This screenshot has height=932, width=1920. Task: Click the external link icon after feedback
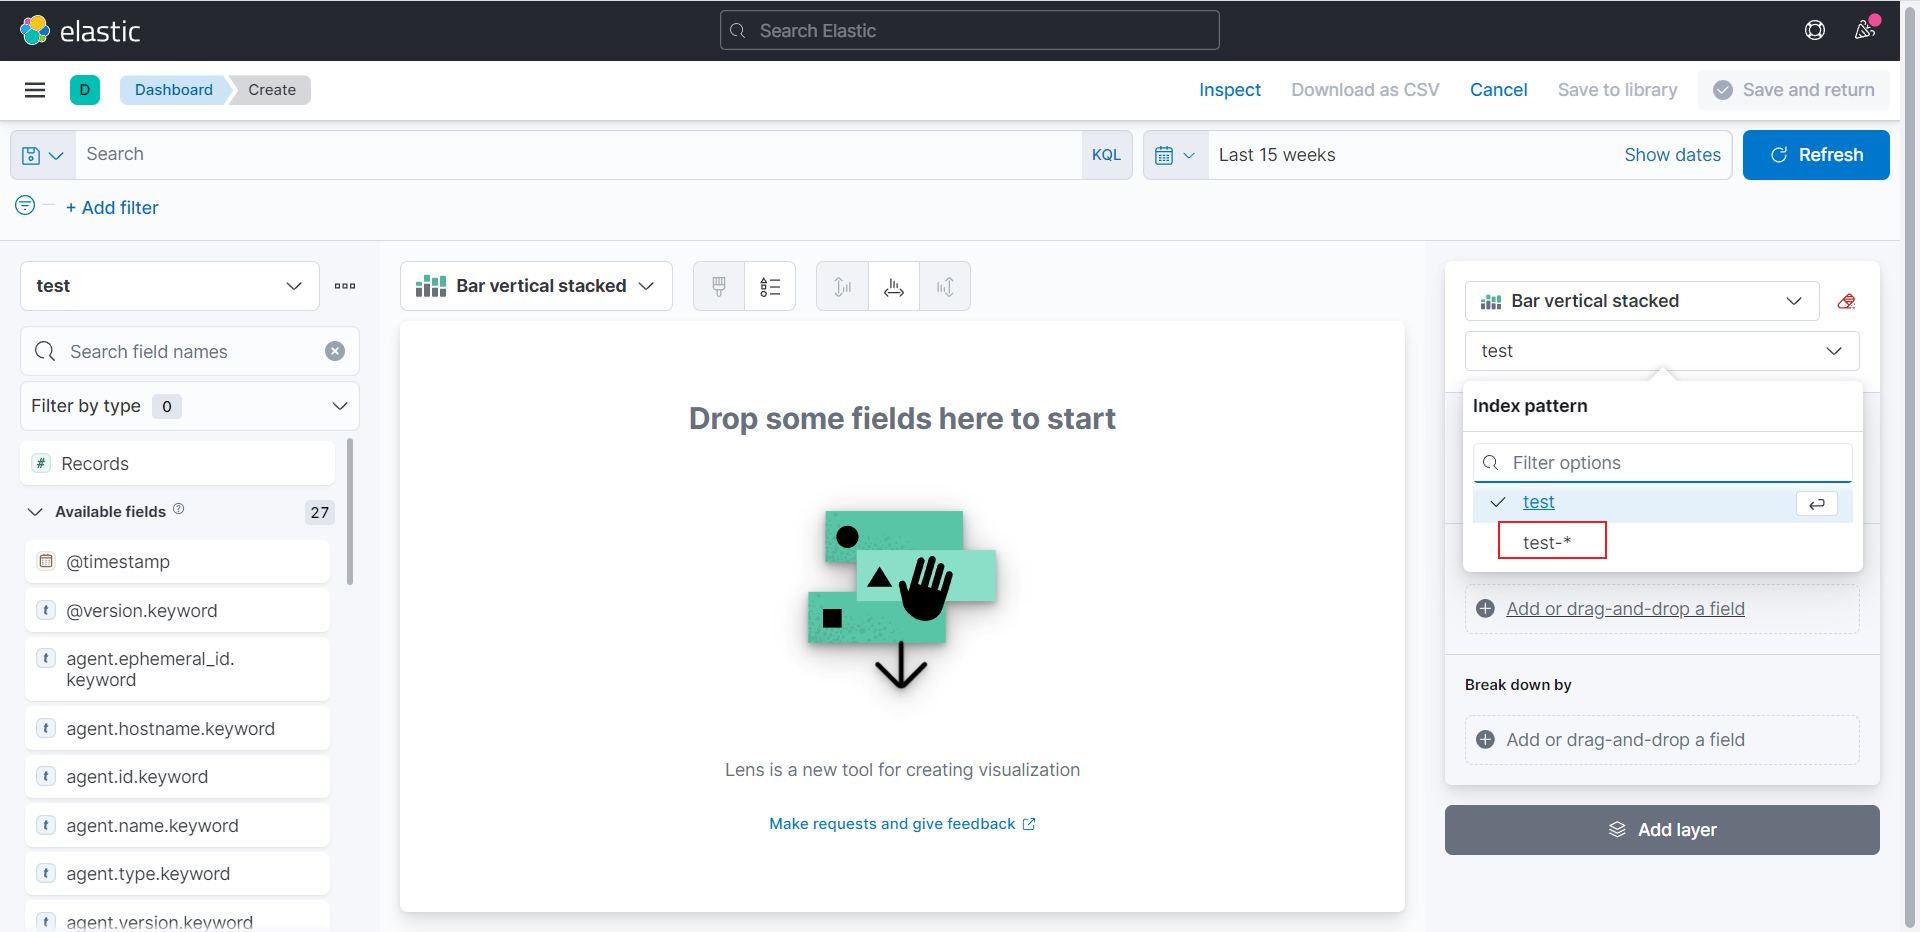click(x=1029, y=824)
